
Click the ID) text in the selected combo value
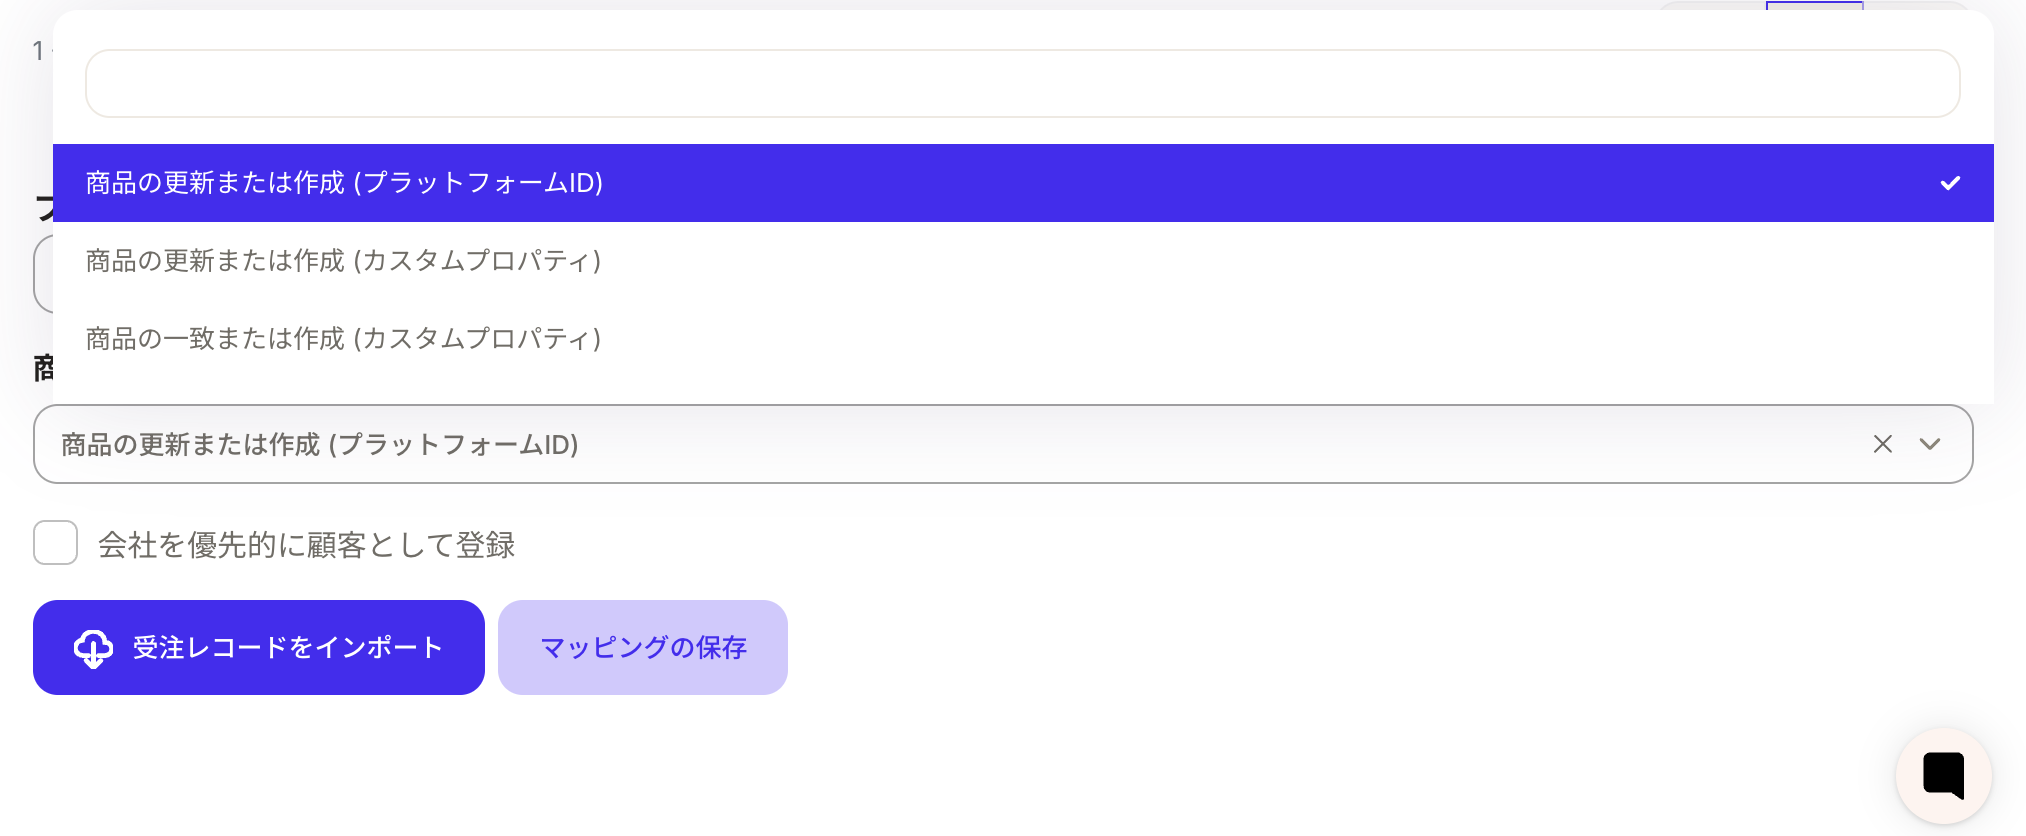561,445
